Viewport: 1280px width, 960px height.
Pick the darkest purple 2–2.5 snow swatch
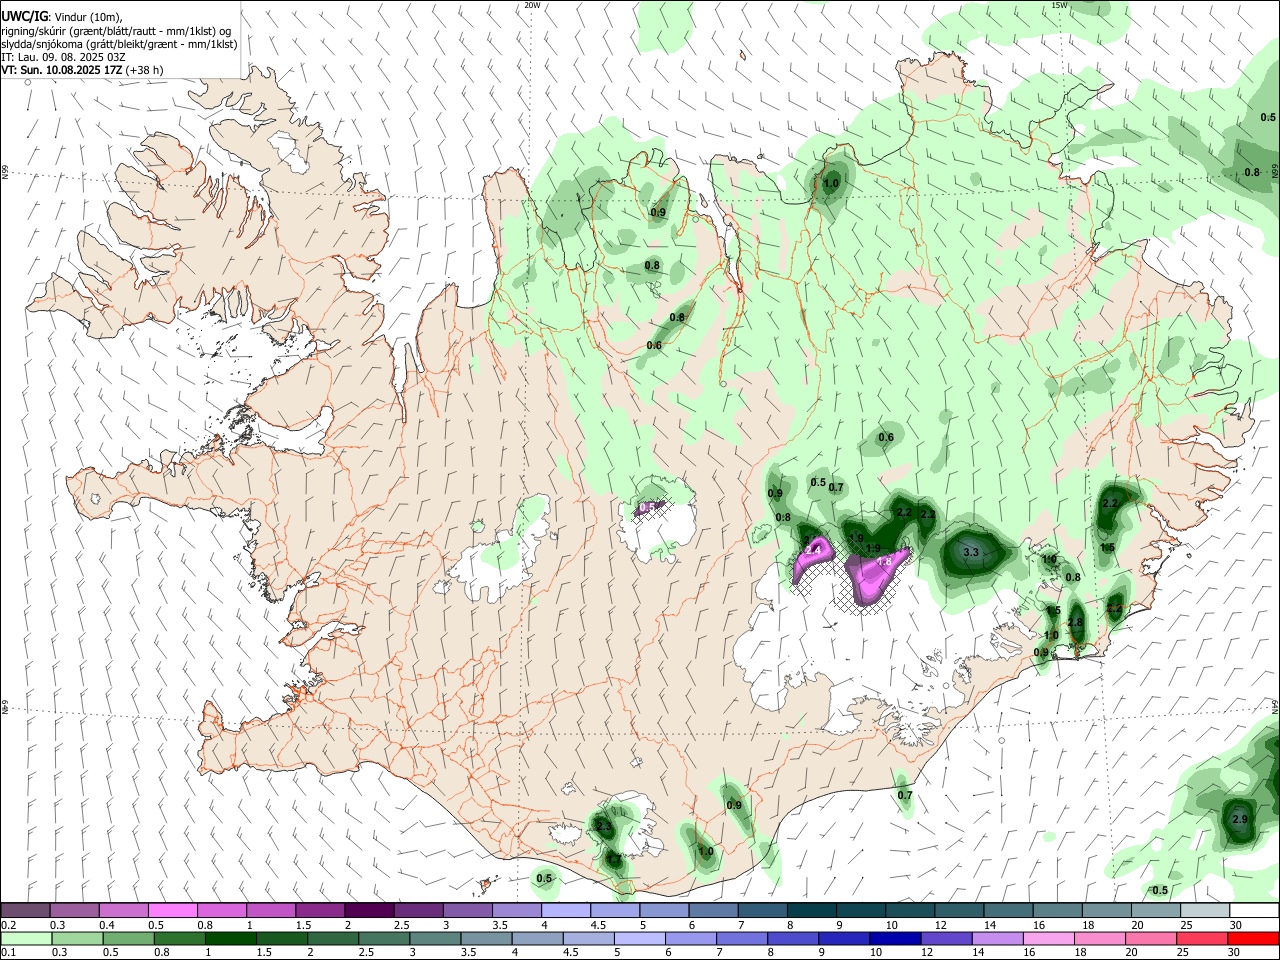368,910
